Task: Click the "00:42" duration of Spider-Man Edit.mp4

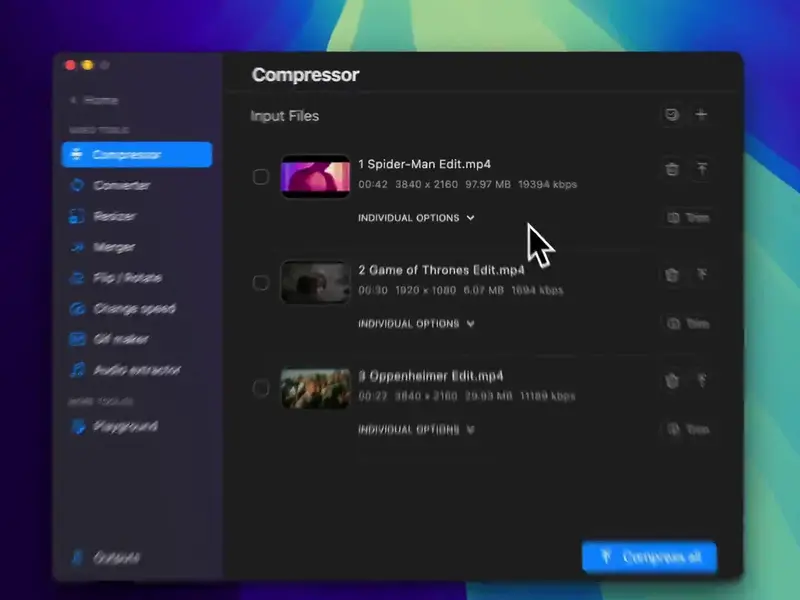Action: click(x=372, y=184)
